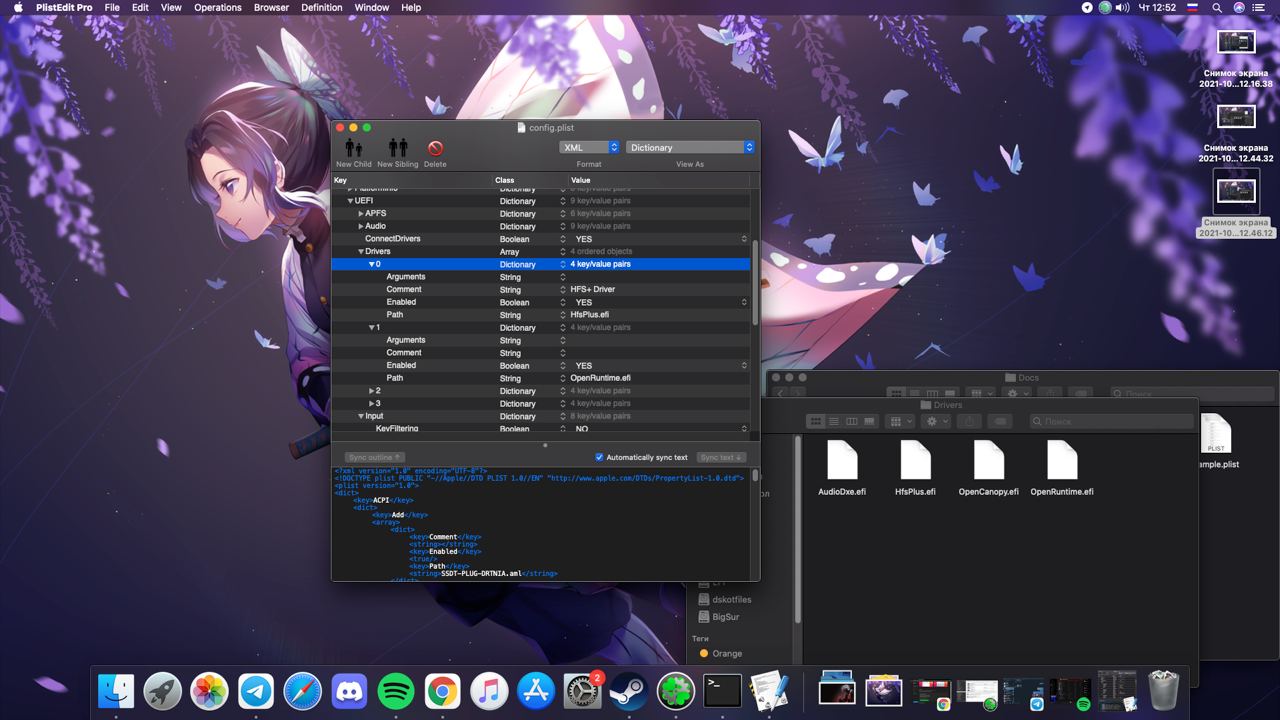This screenshot has width=1280, height=720.
Task: Expand the Audio tree node
Action: click(x=361, y=226)
